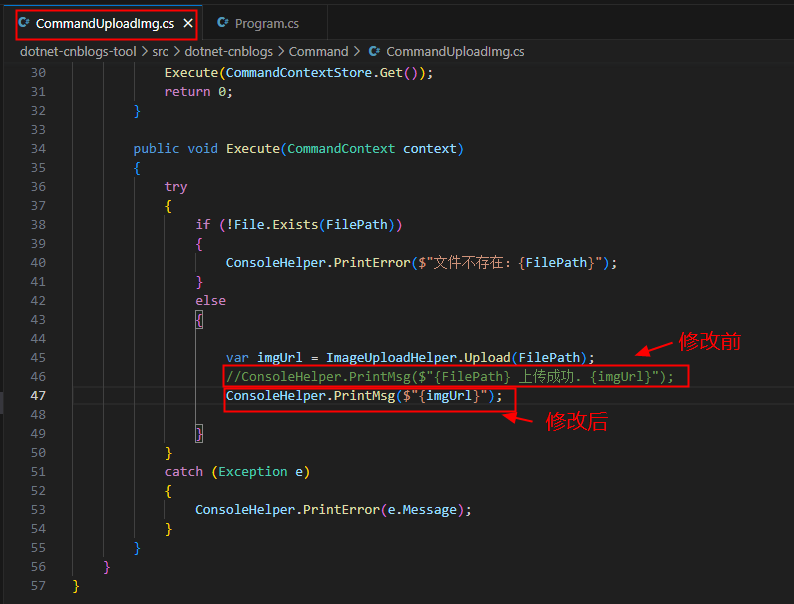794x604 pixels.
Task: Click the C# icon on Program.cs tab
Action: pos(222,23)
